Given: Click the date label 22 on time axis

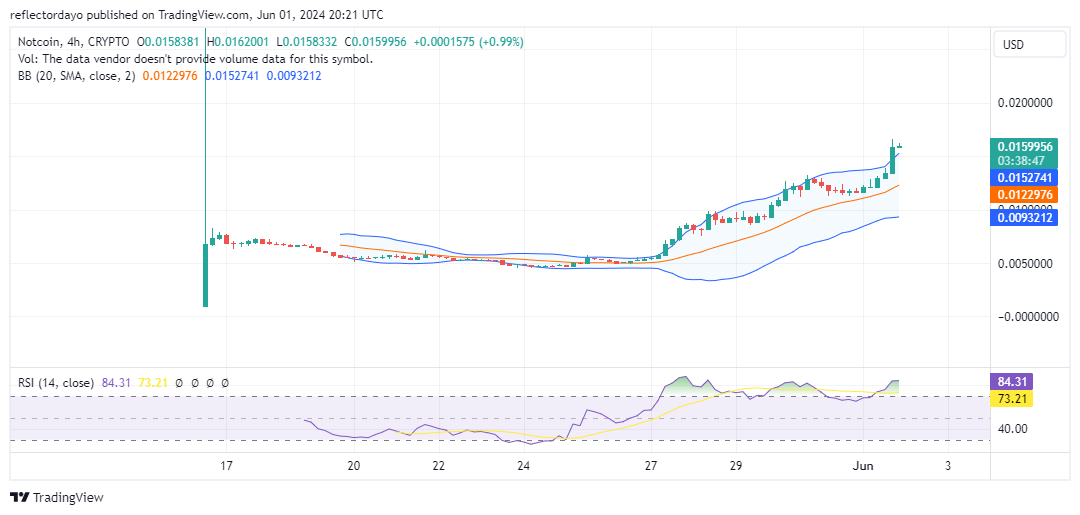Looking at the screenshot, I should tap(439, 465).
